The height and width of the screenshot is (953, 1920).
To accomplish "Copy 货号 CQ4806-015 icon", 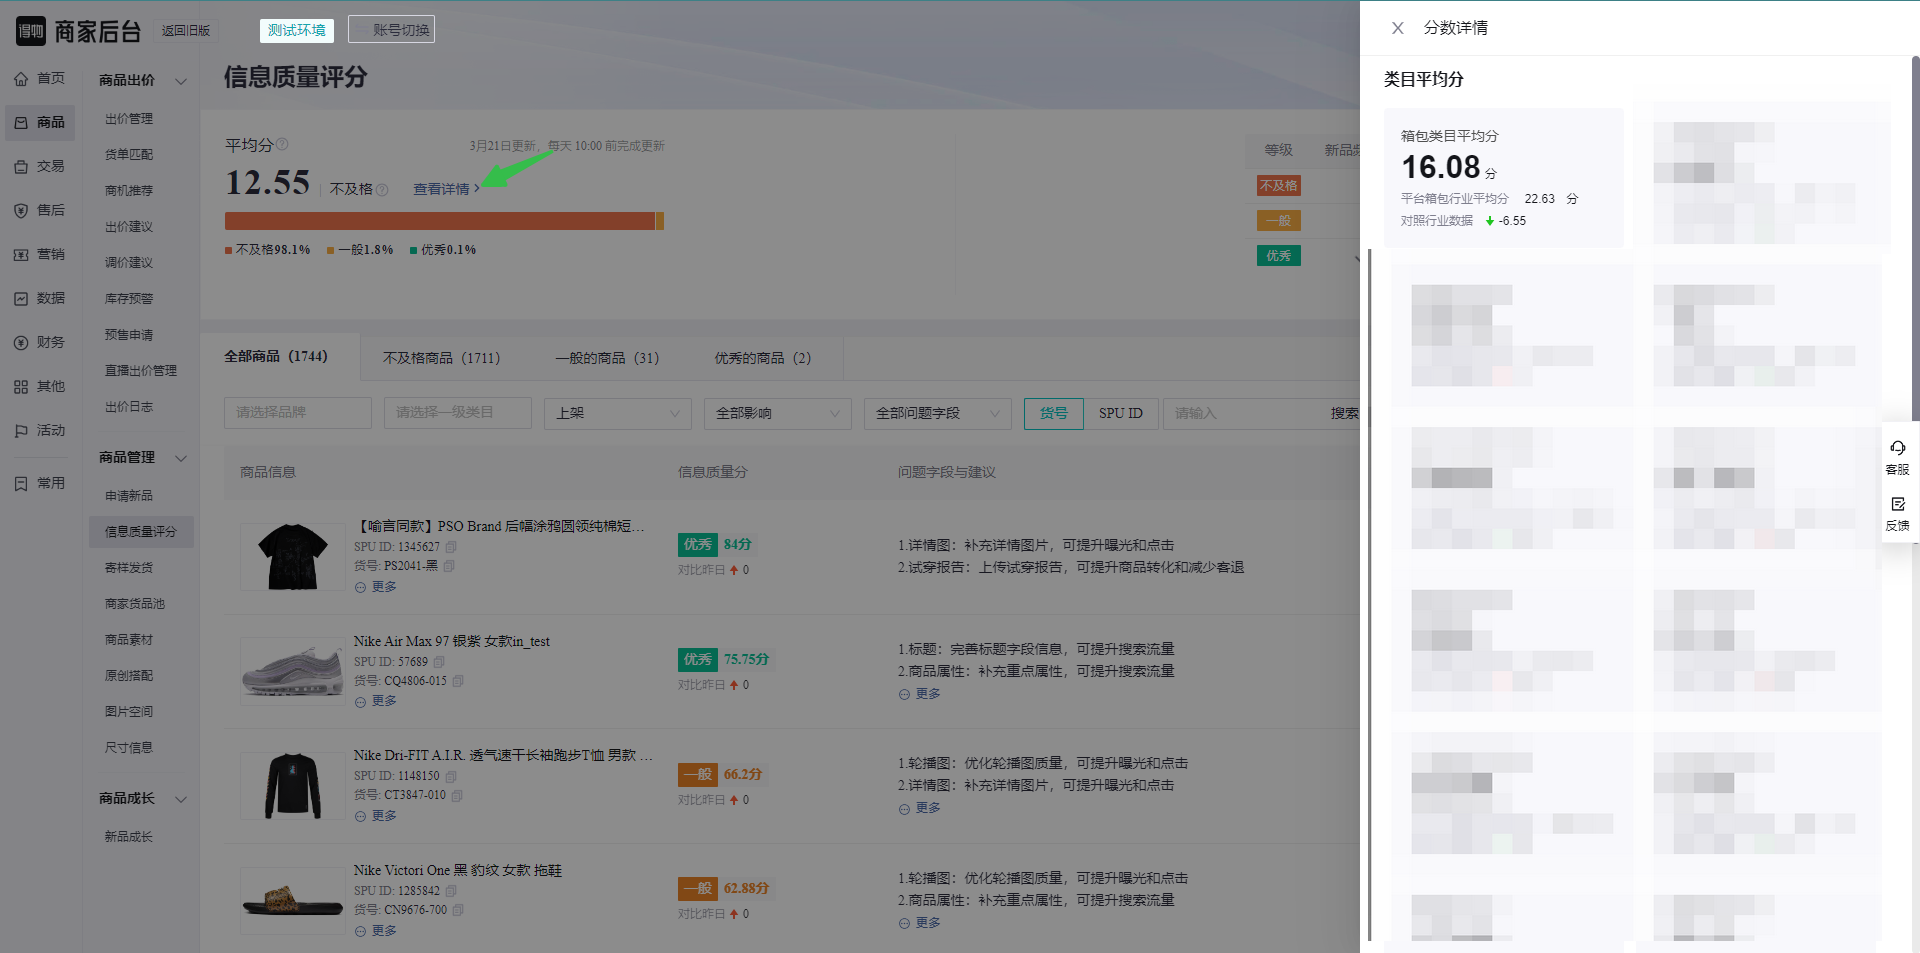I will (x=458, y=681).
